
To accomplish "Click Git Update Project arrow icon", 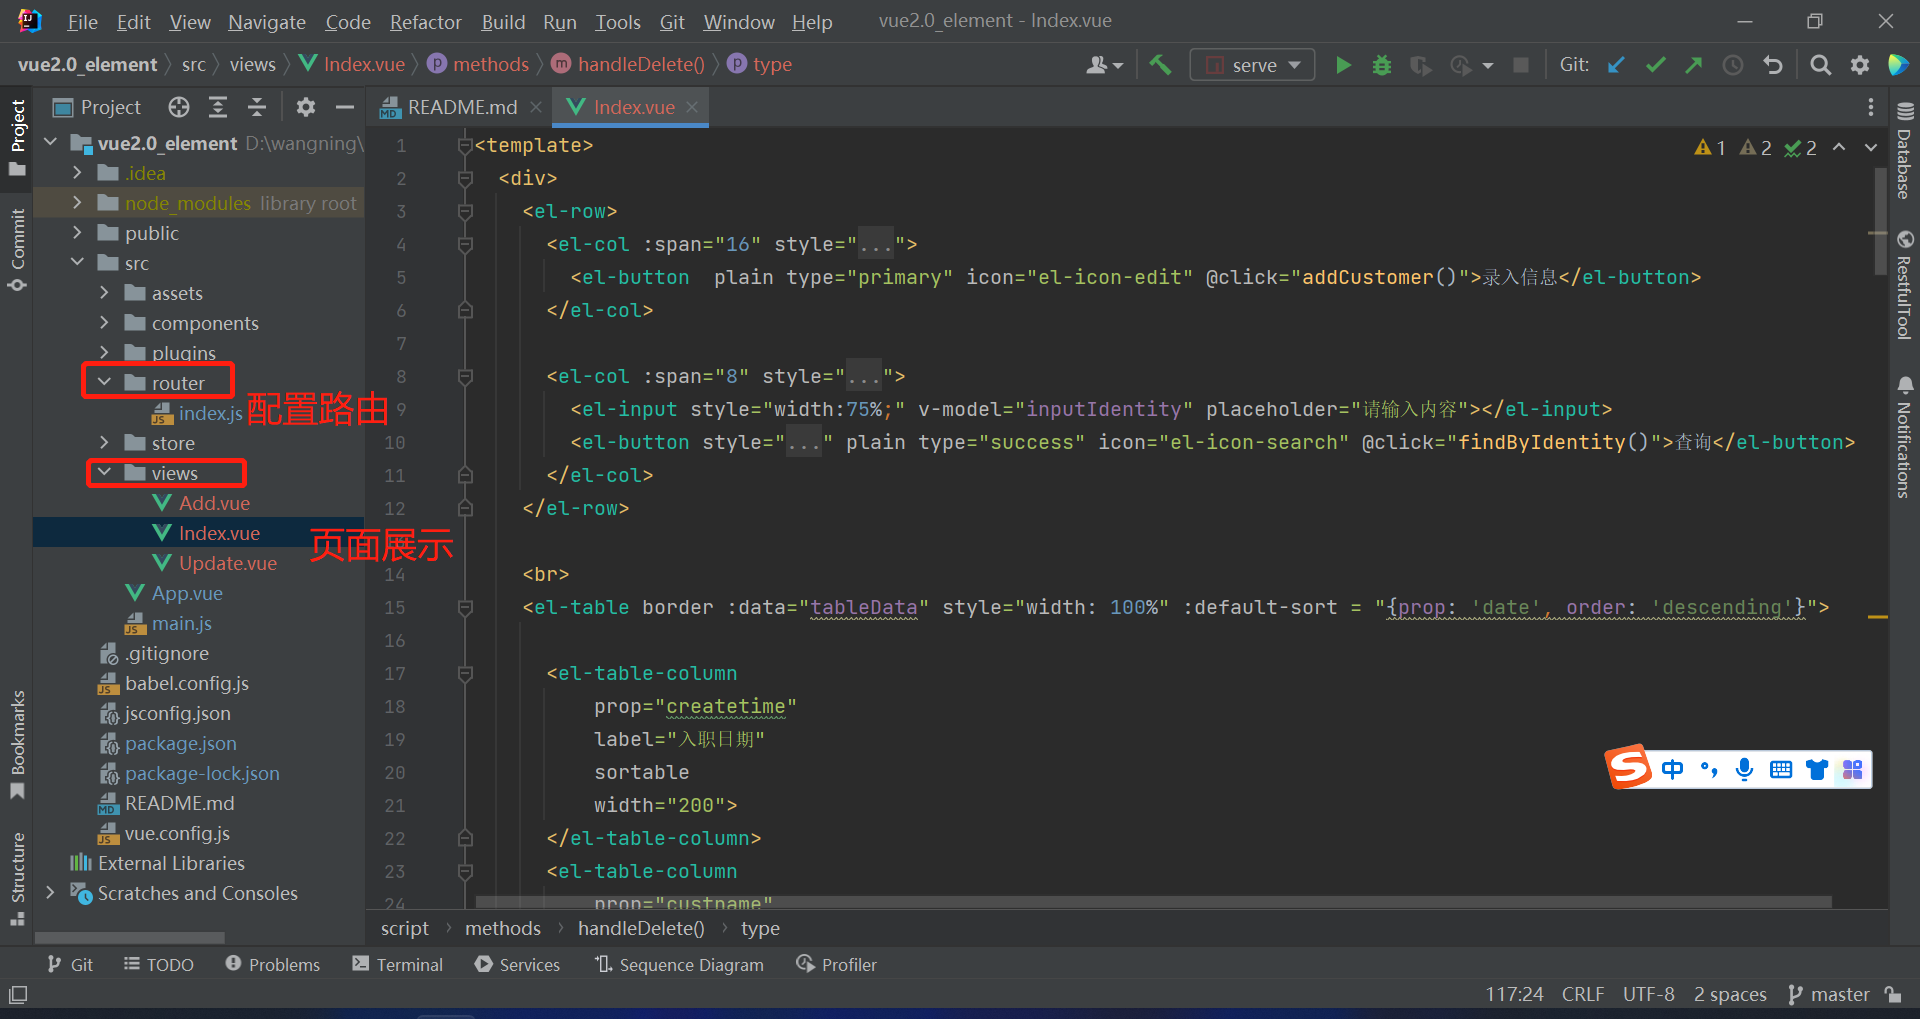I will point(1616,65).
